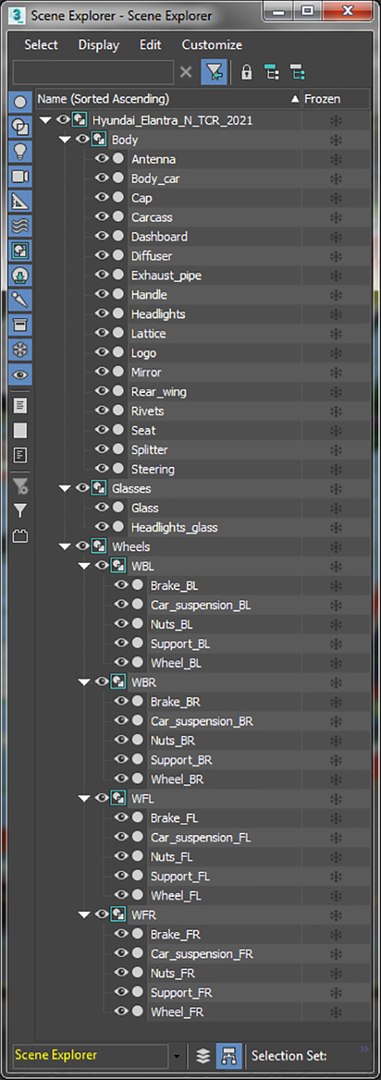The height and width of the screenshot is (1080, 381).
Task: Open the Scene Explorer name dropdown arrow
Action: [x=177, y=1055]
